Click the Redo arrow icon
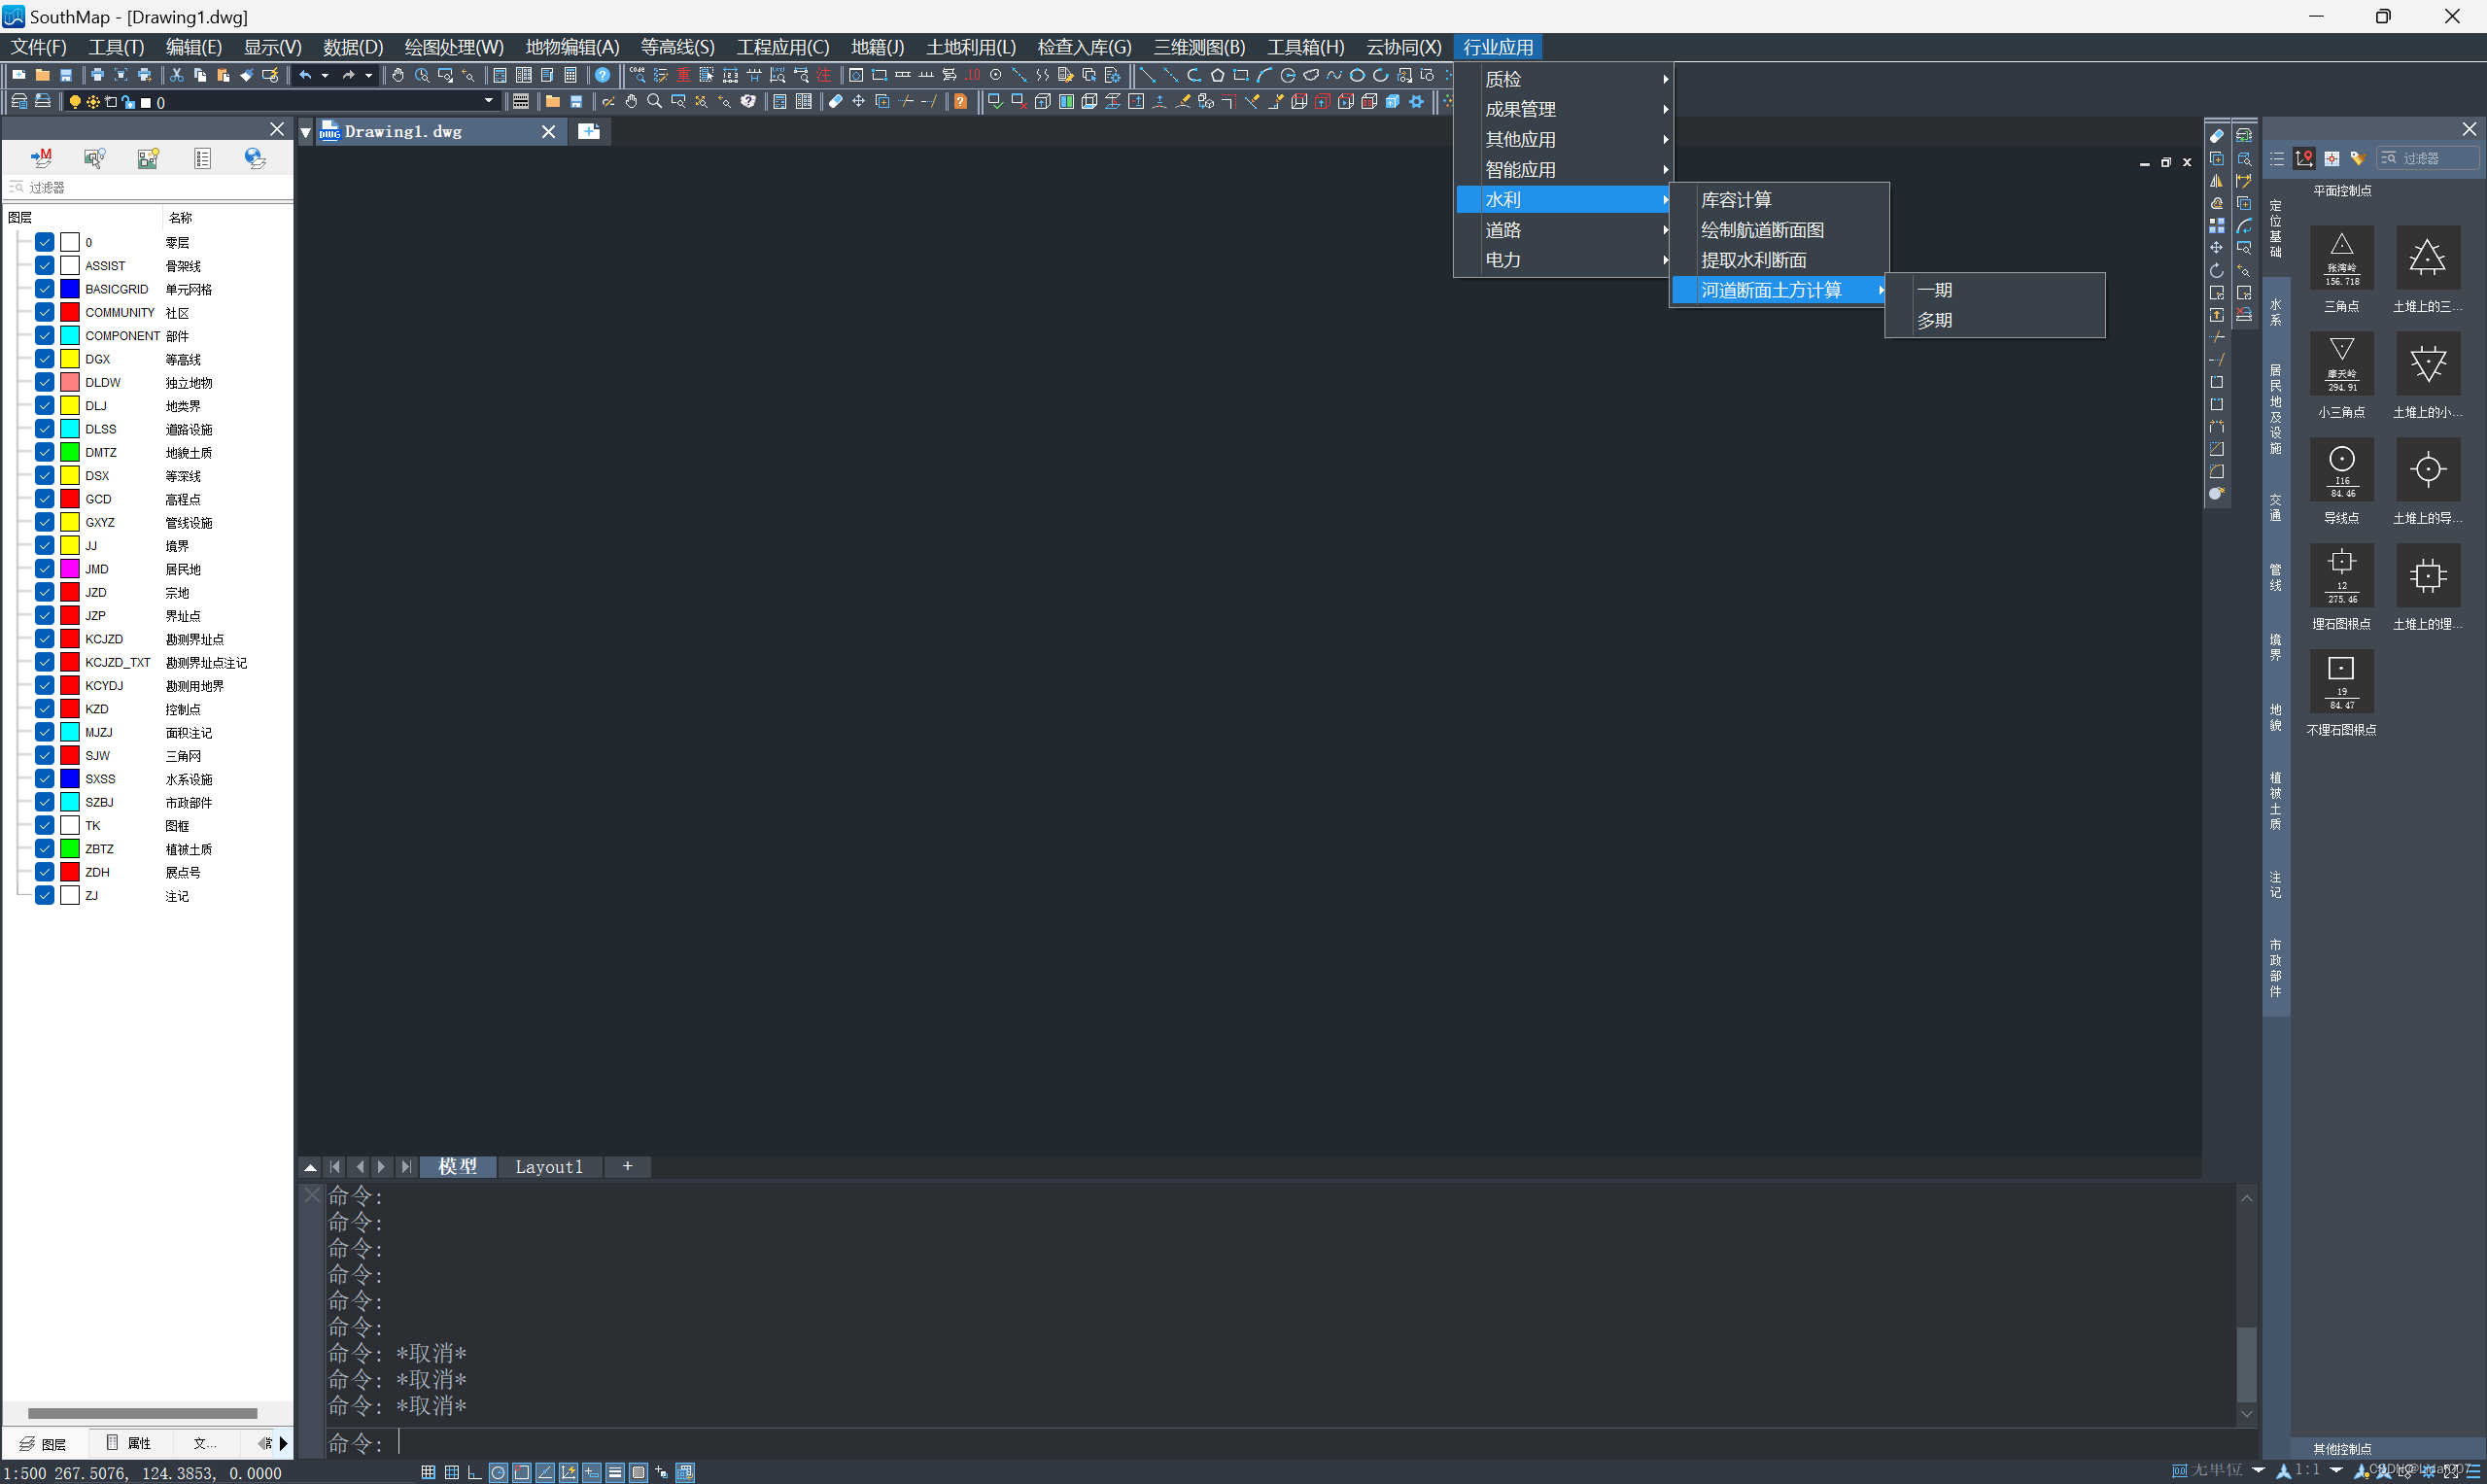 (x=348, y=75)
